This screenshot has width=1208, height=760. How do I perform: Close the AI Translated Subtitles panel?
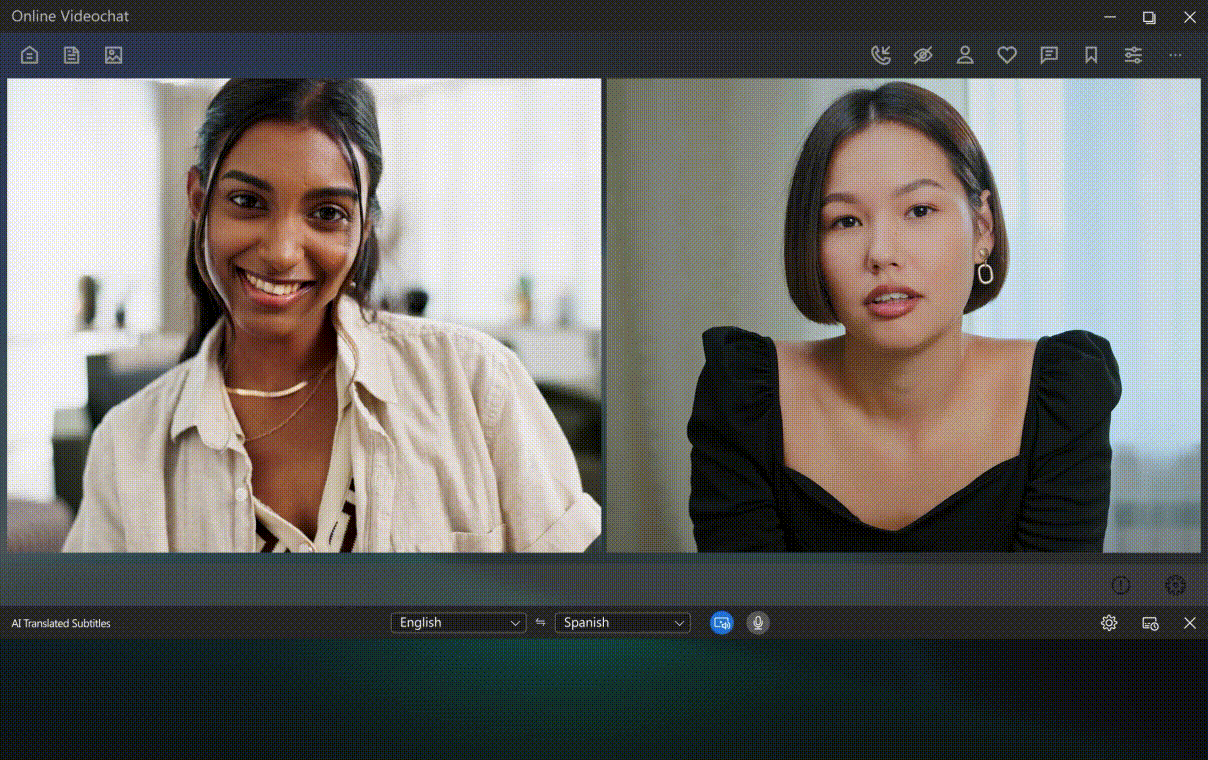[x=1190, y=623]
